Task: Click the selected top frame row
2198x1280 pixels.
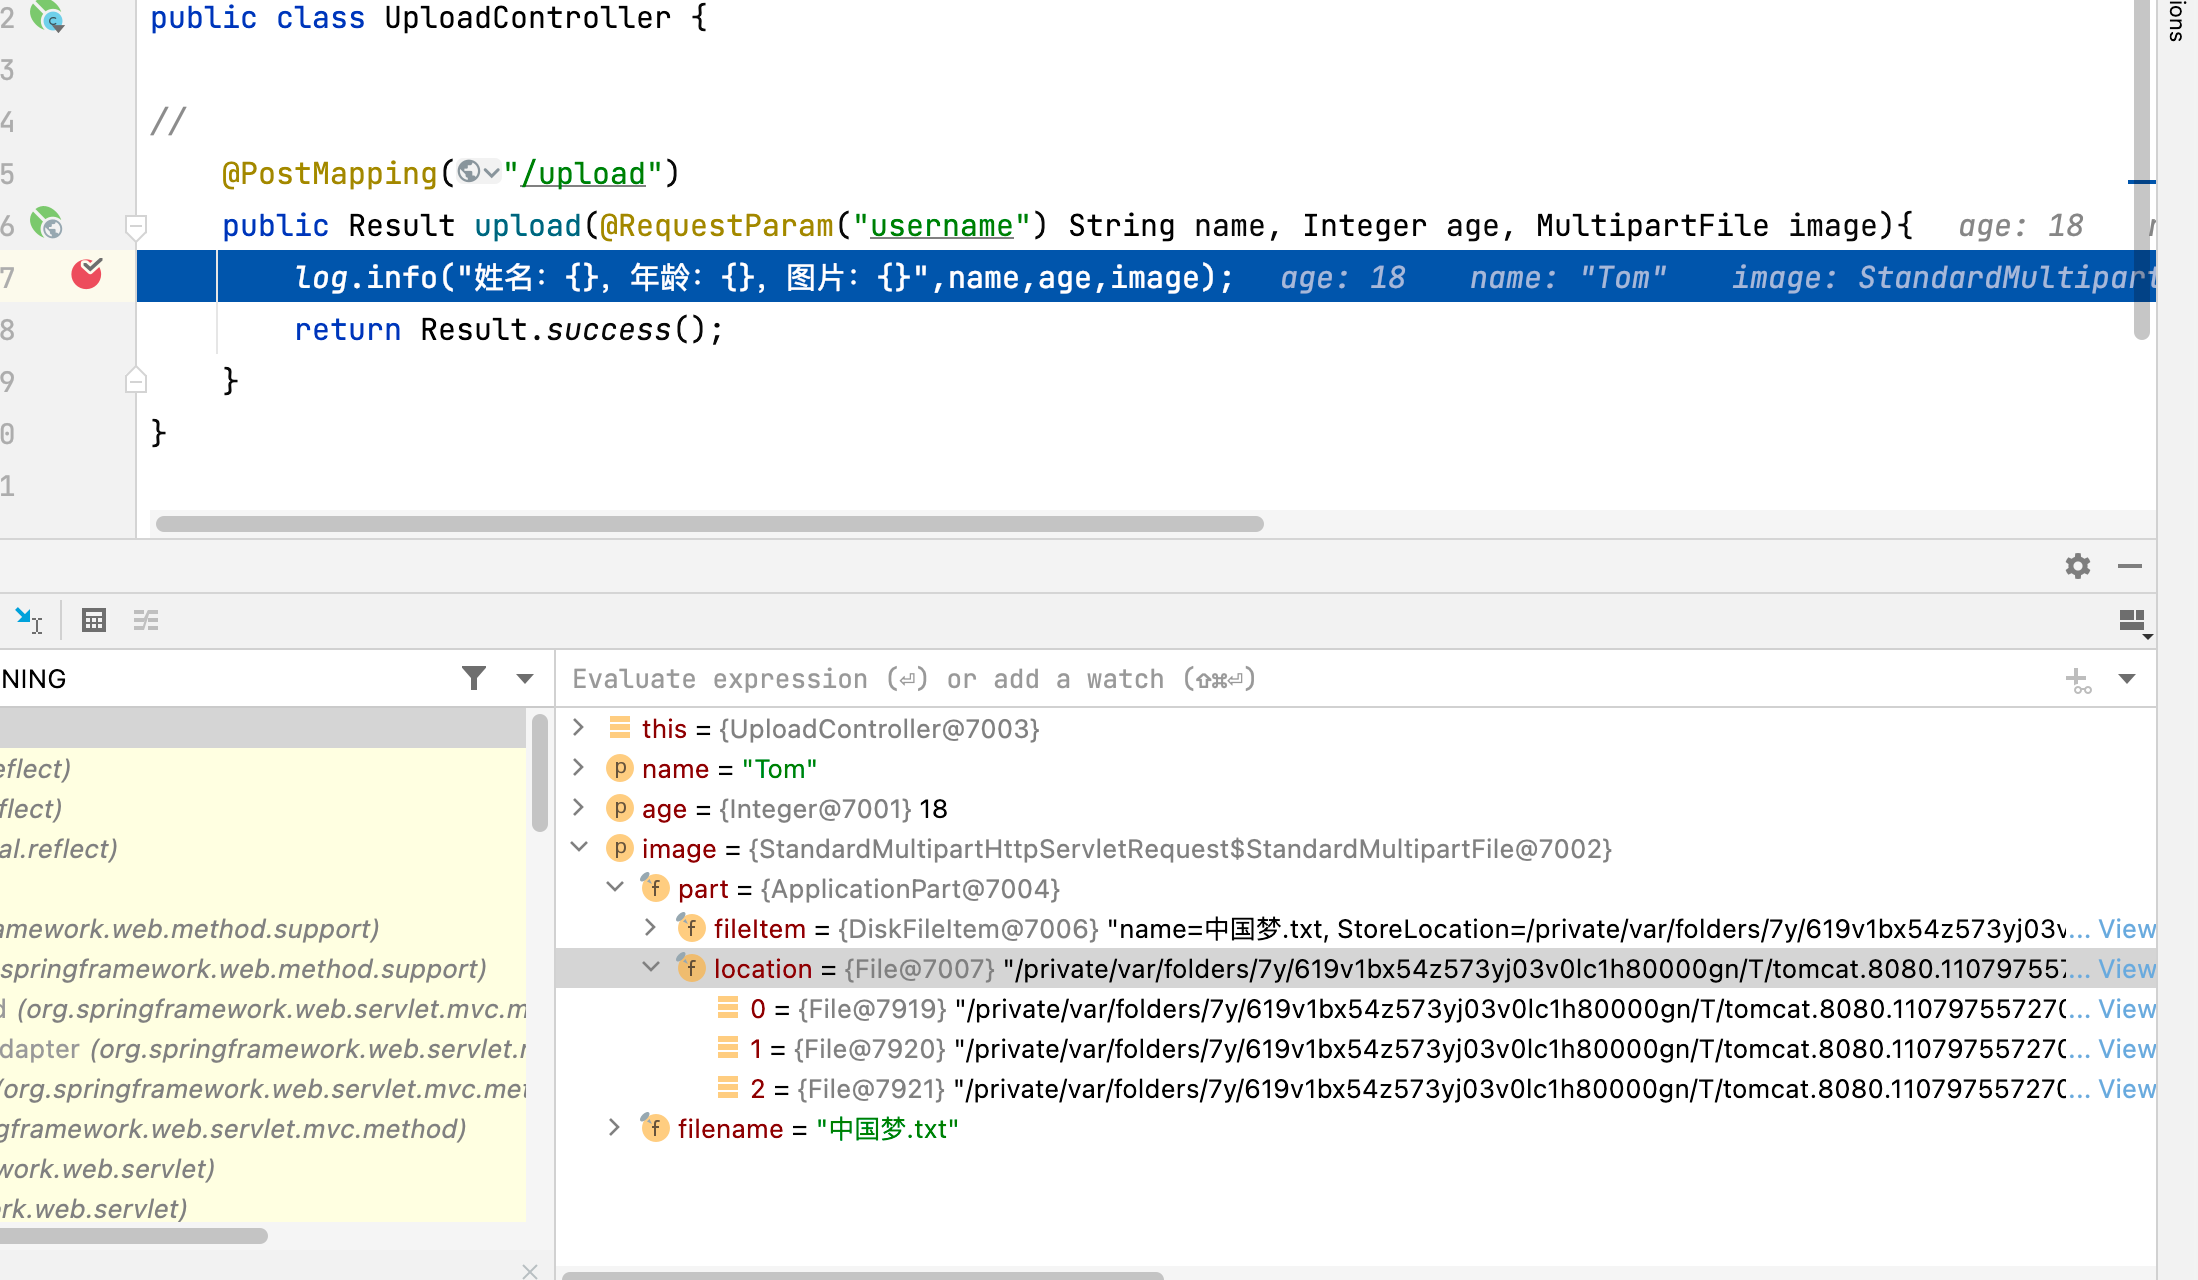Action: click(263, 729)
